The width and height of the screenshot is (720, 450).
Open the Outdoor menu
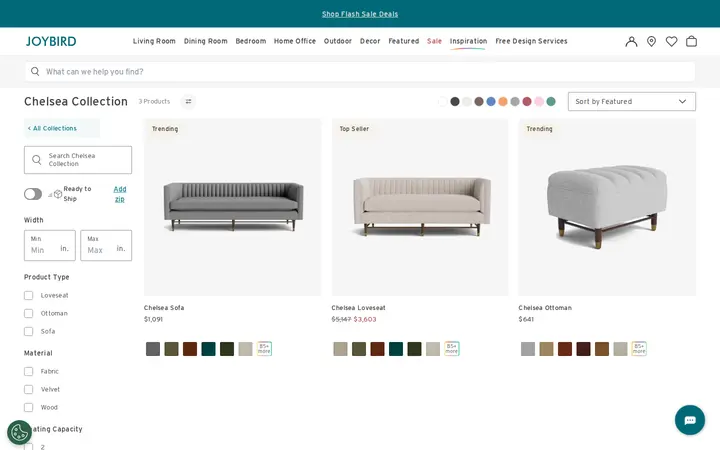(338, 41)
